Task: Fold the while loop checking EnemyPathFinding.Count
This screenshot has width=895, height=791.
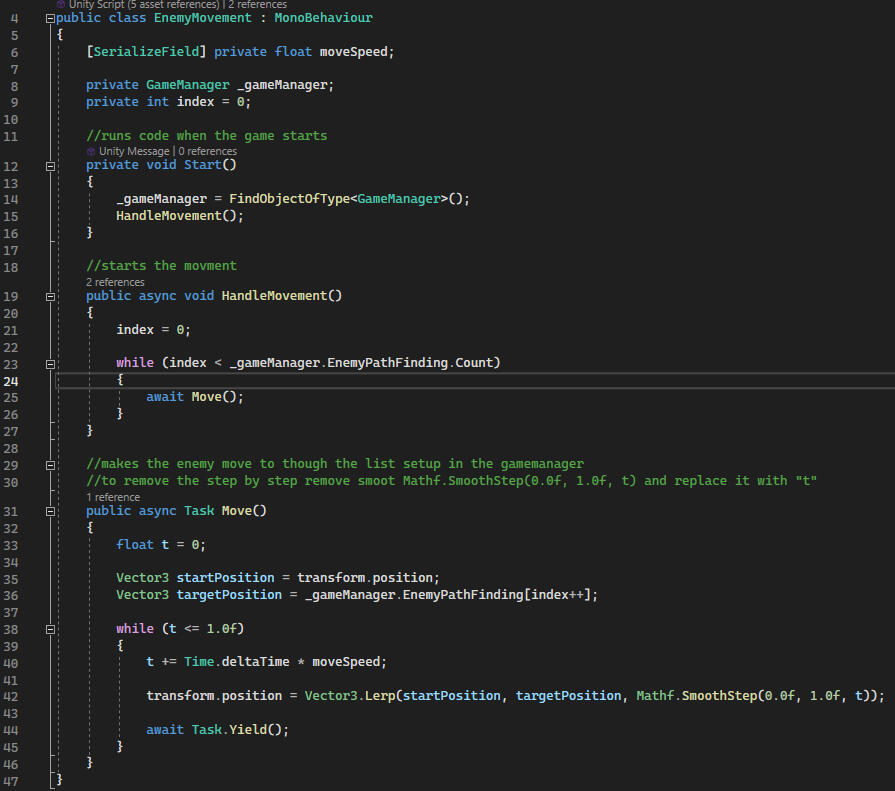Action: pos(50,362)
